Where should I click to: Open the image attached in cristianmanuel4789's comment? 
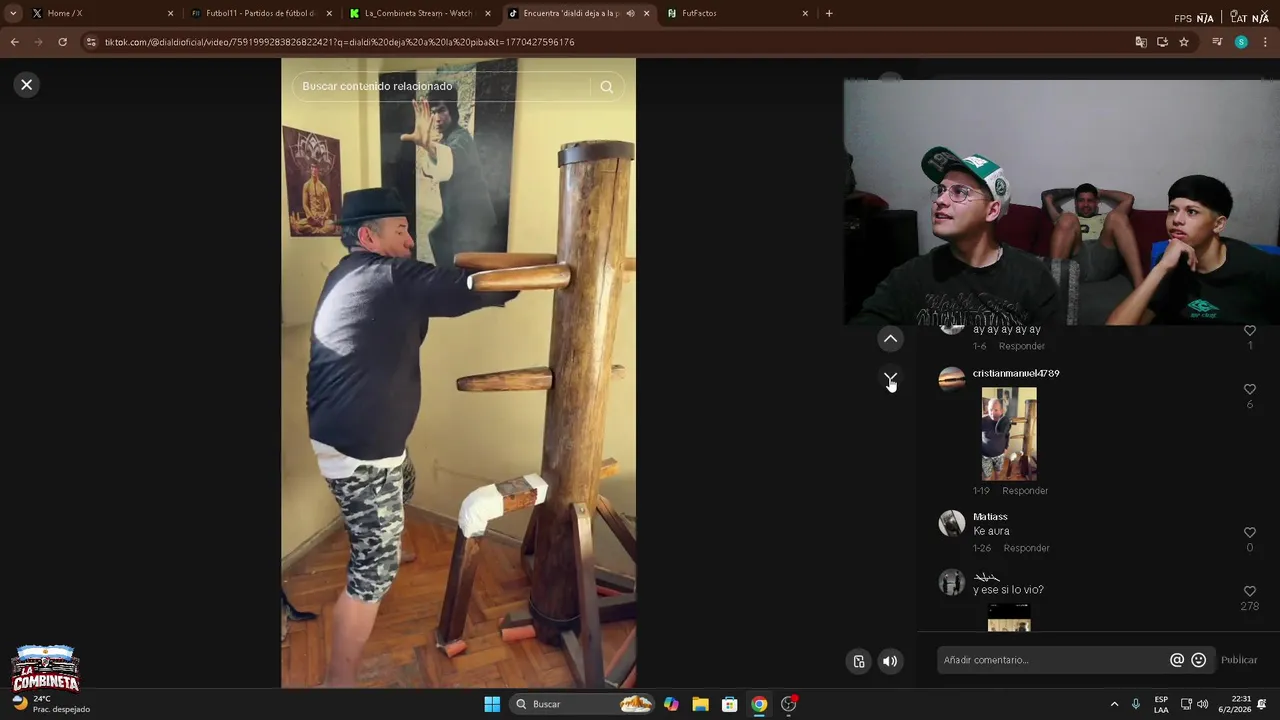click(1009, 434)
